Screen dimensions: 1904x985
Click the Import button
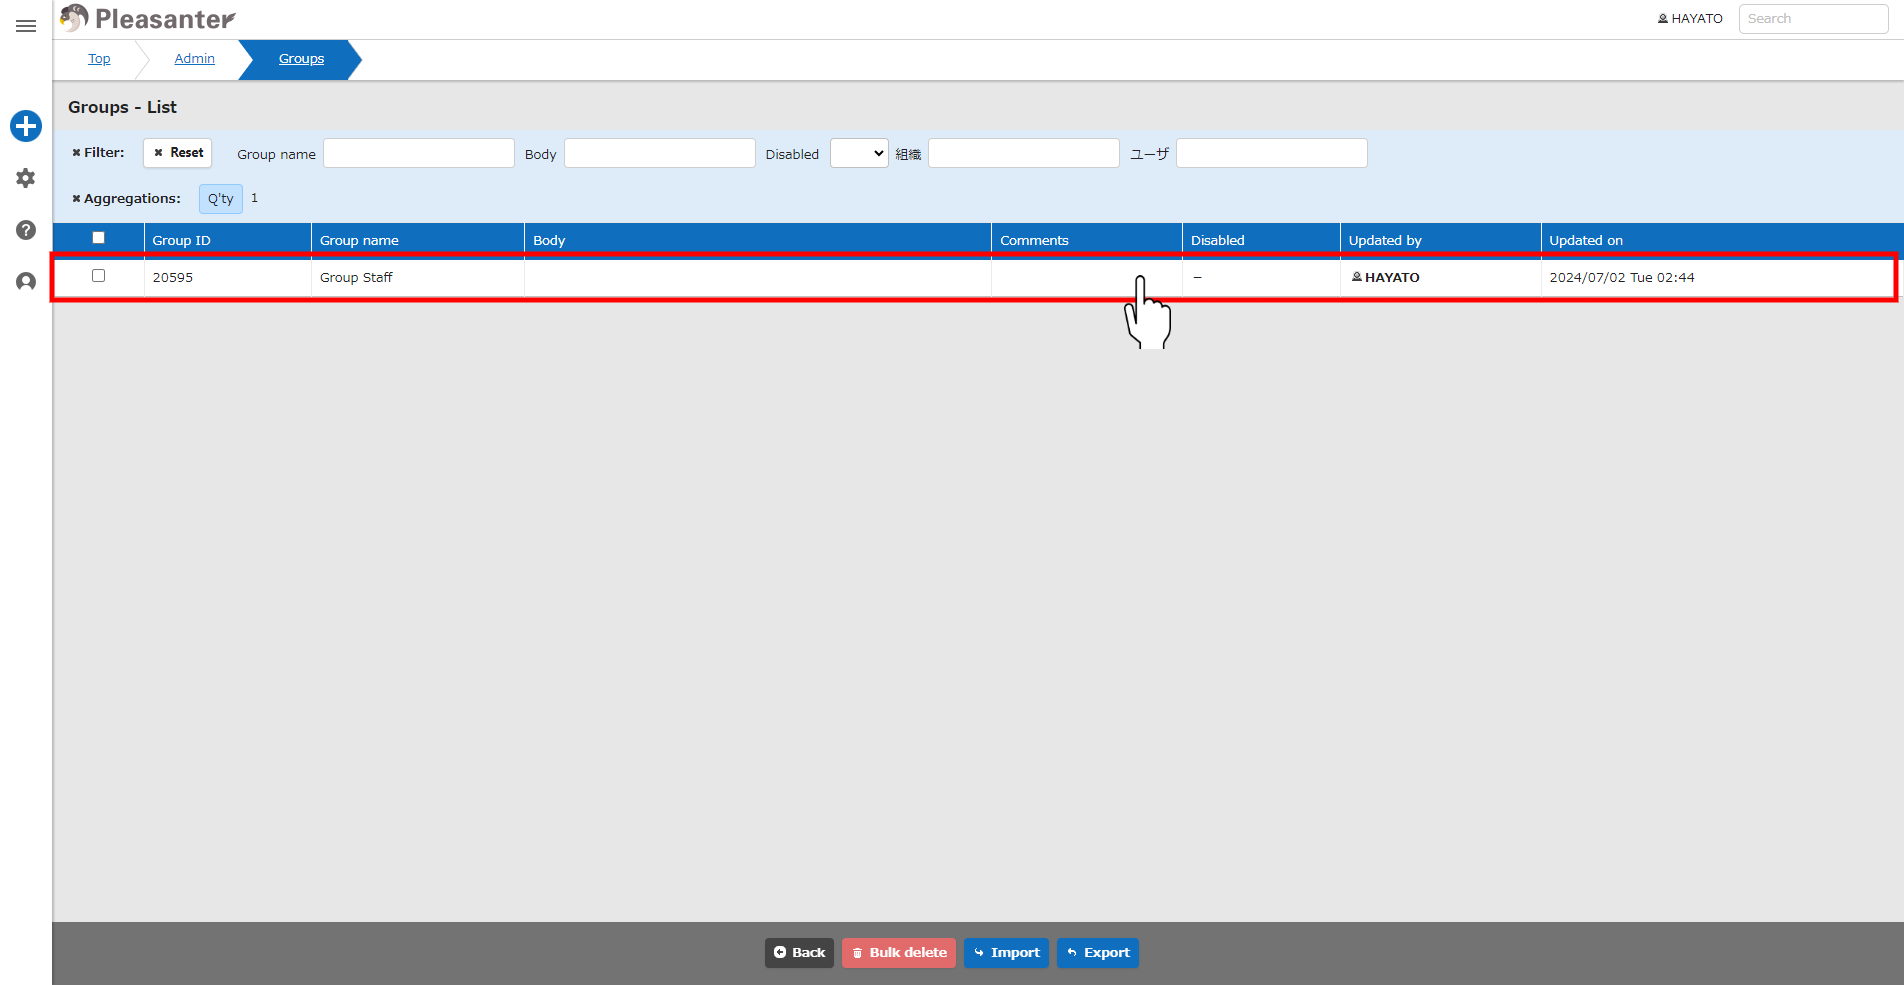tap(1006, 953)
